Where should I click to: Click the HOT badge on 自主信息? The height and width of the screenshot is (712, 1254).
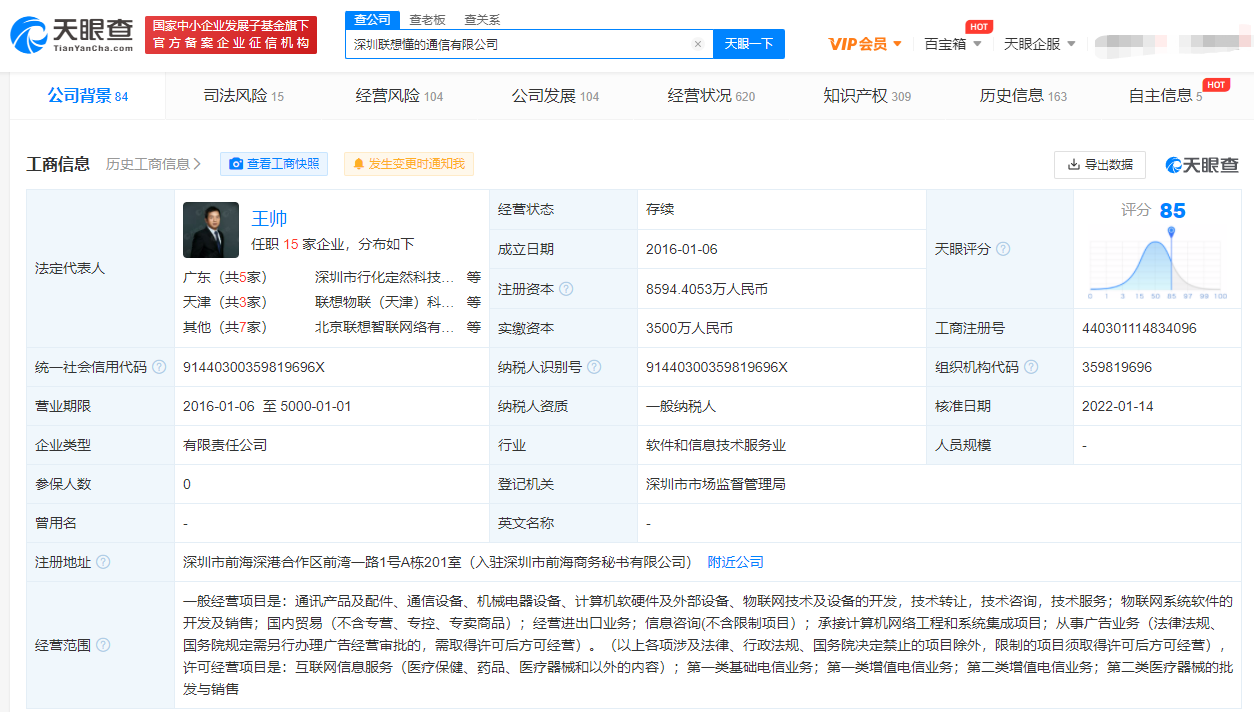(x=1216, y=85)
